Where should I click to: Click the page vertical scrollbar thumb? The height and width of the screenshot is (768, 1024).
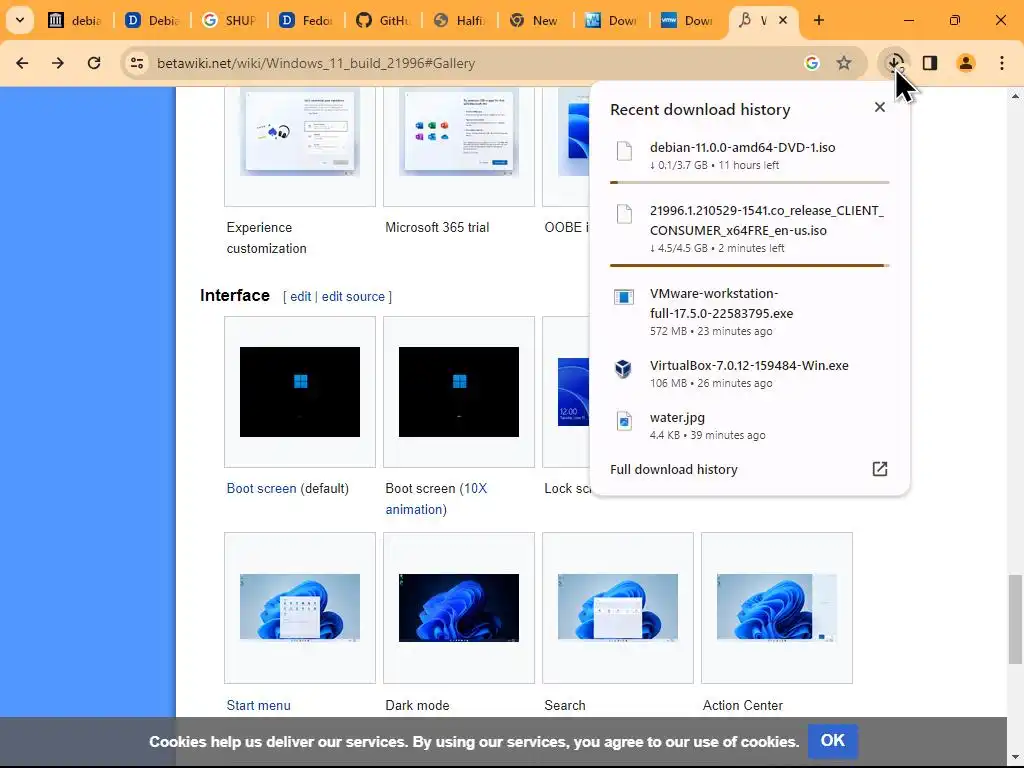1015,618
